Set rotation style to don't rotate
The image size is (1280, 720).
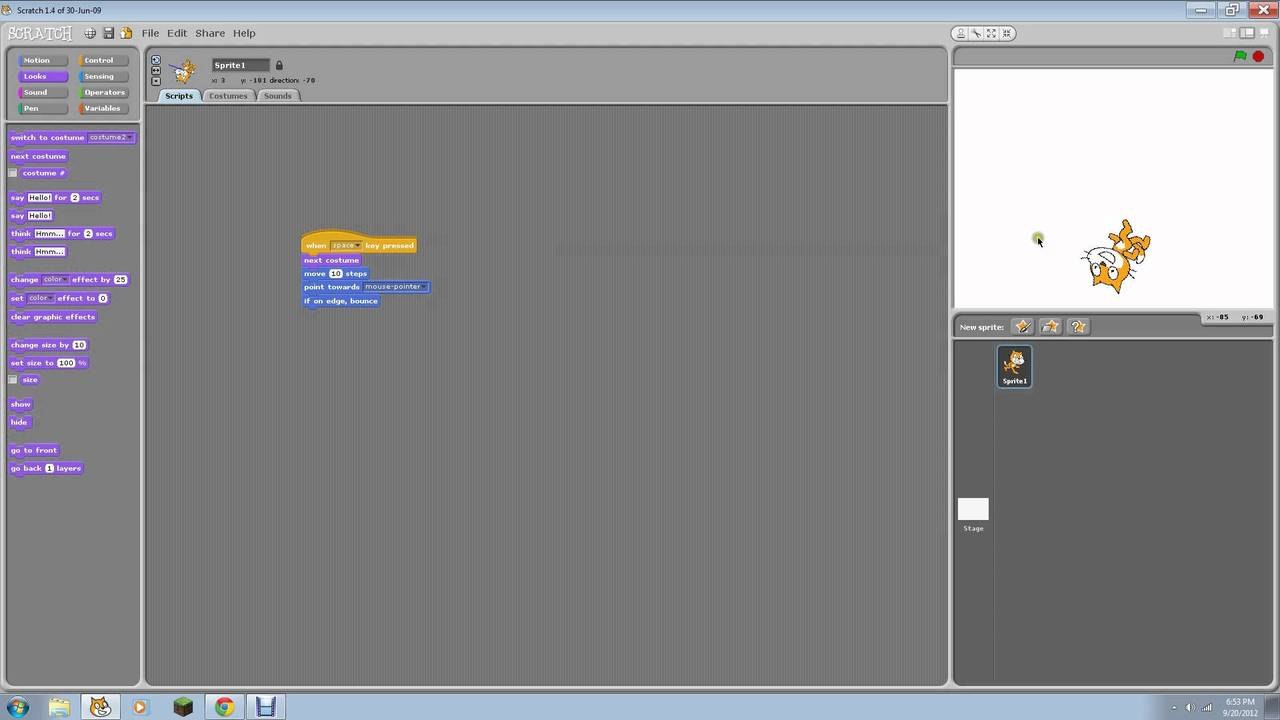(x=156, y=80)
